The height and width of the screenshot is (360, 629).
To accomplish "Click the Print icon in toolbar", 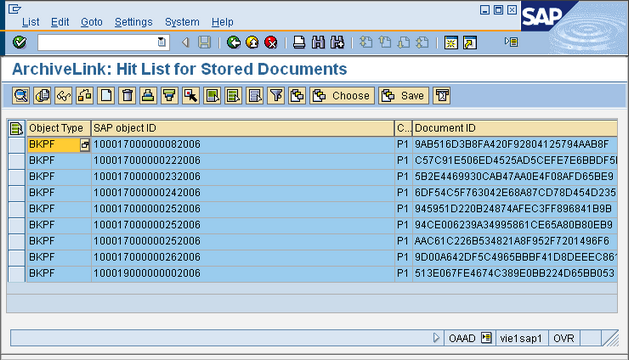I will click(299, 42).
